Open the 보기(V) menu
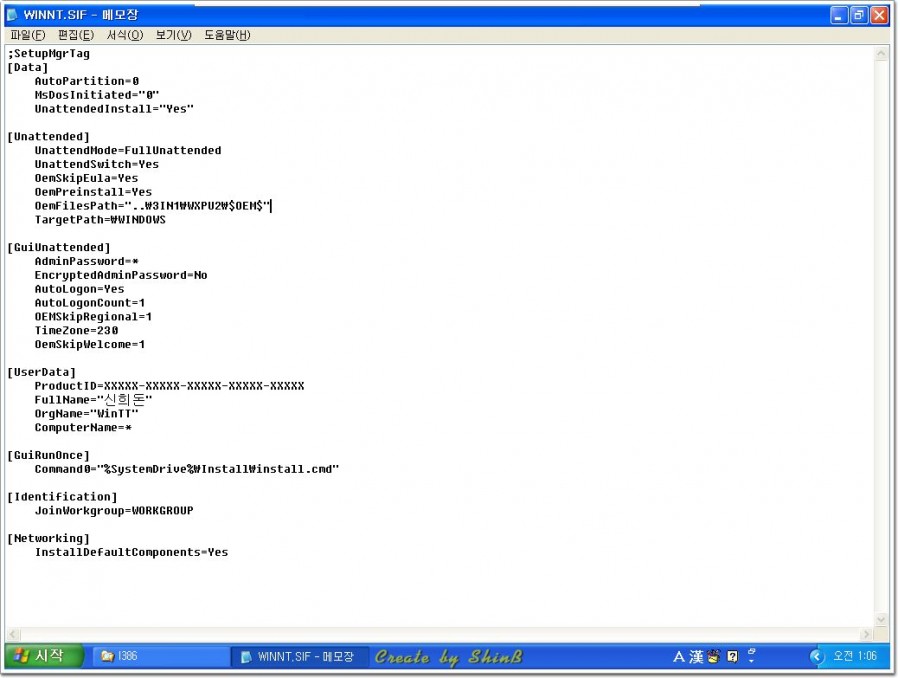The width and height of the screenshot is (900, 678). (173, 35)
